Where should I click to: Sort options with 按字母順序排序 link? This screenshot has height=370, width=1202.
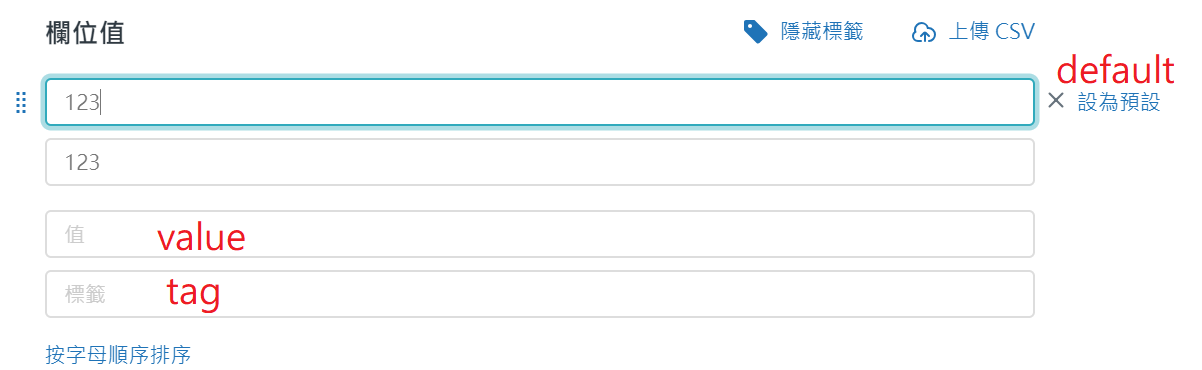pyautogui.click(x=118, y=354)
